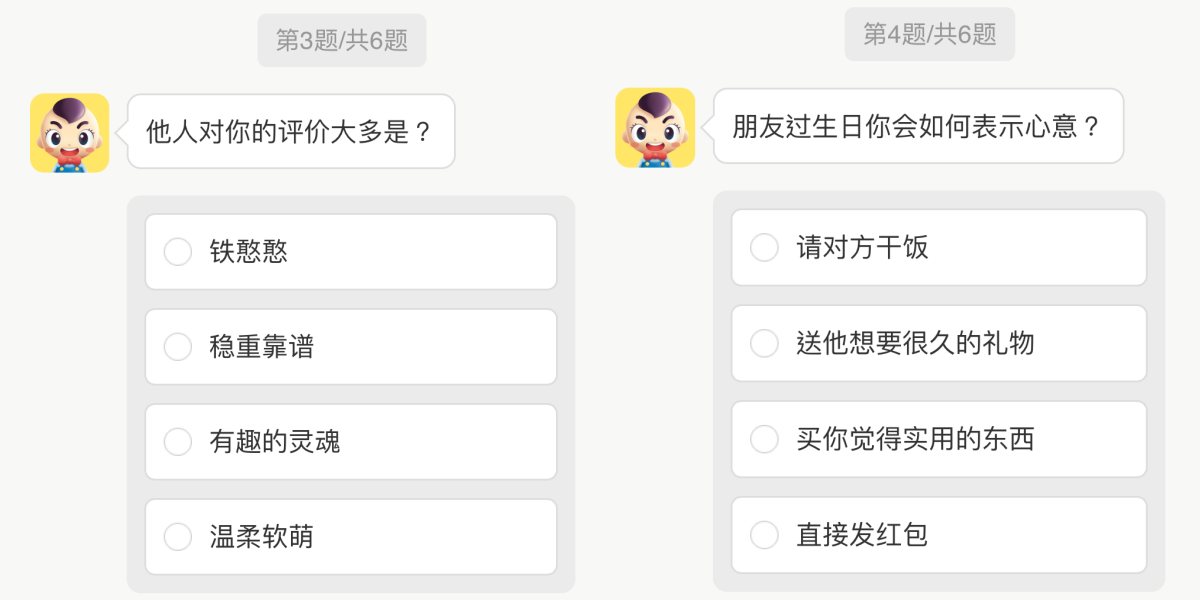The image size is (1200, 600).
Task: Click the 有趣的灵魂 answer text
Action: [x=275, y=442]
